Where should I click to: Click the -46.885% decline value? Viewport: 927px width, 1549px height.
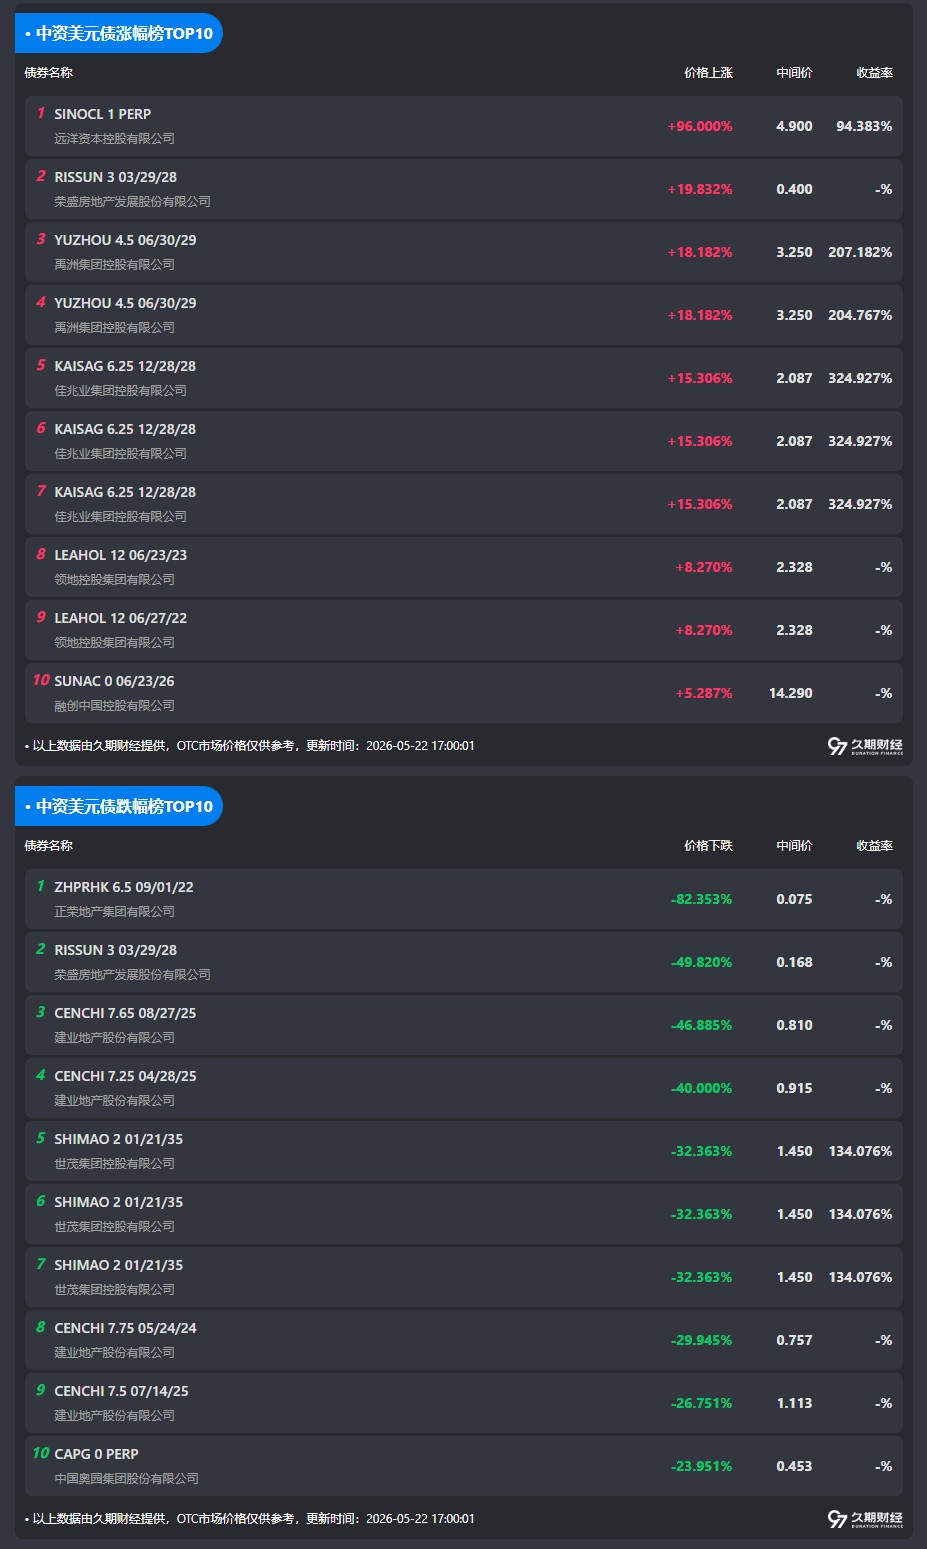point(701,1026)
